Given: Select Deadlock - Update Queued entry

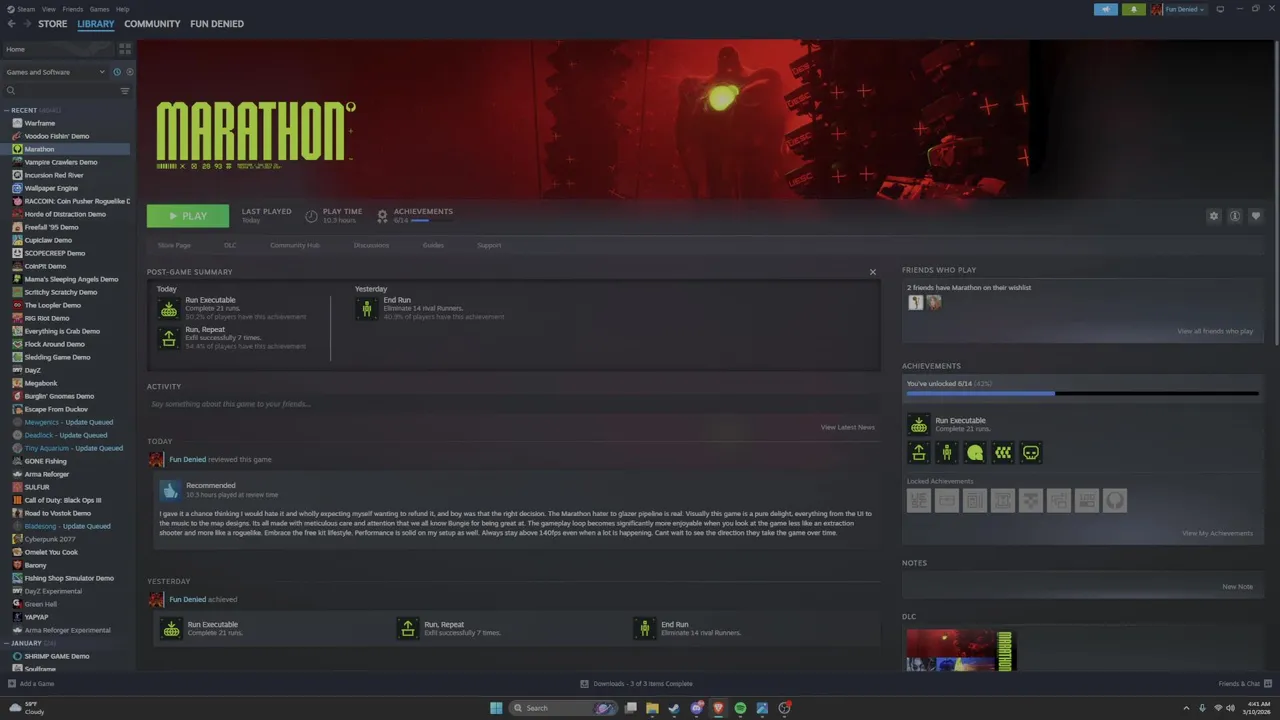Looking at the screenshot, I should pyautogui.click(x=66, y=435).
